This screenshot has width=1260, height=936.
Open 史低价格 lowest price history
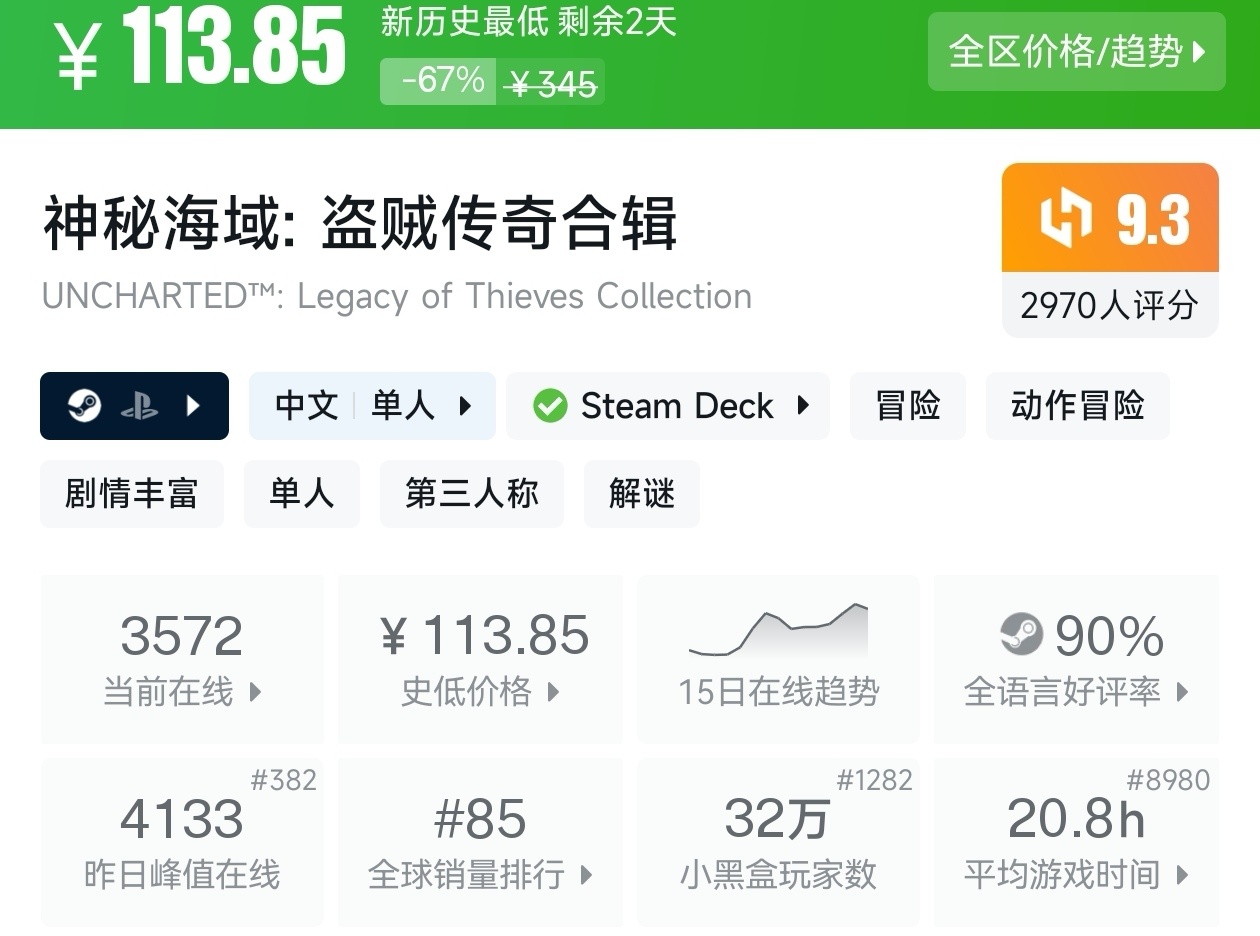[480, 691]
